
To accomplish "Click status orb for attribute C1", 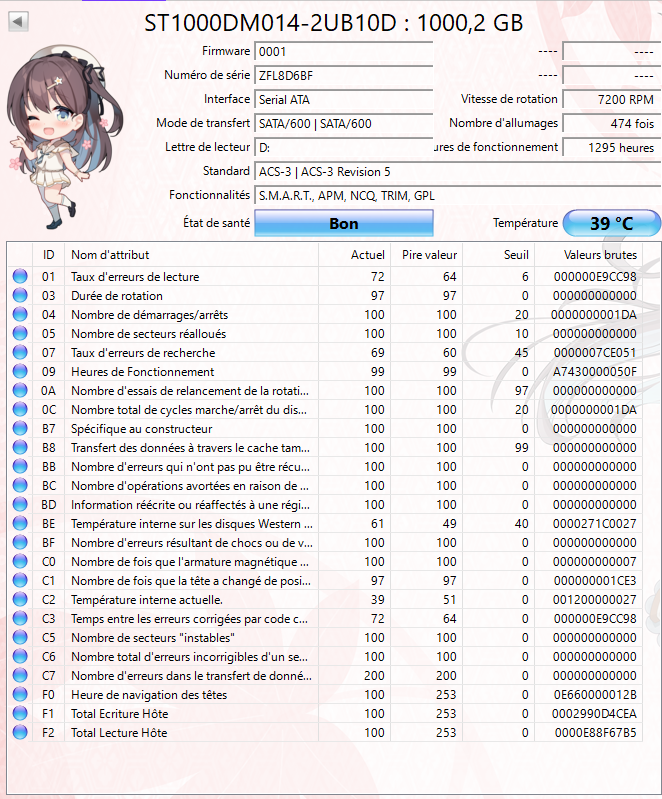I will pyautogui.click(x=20, y=580).
